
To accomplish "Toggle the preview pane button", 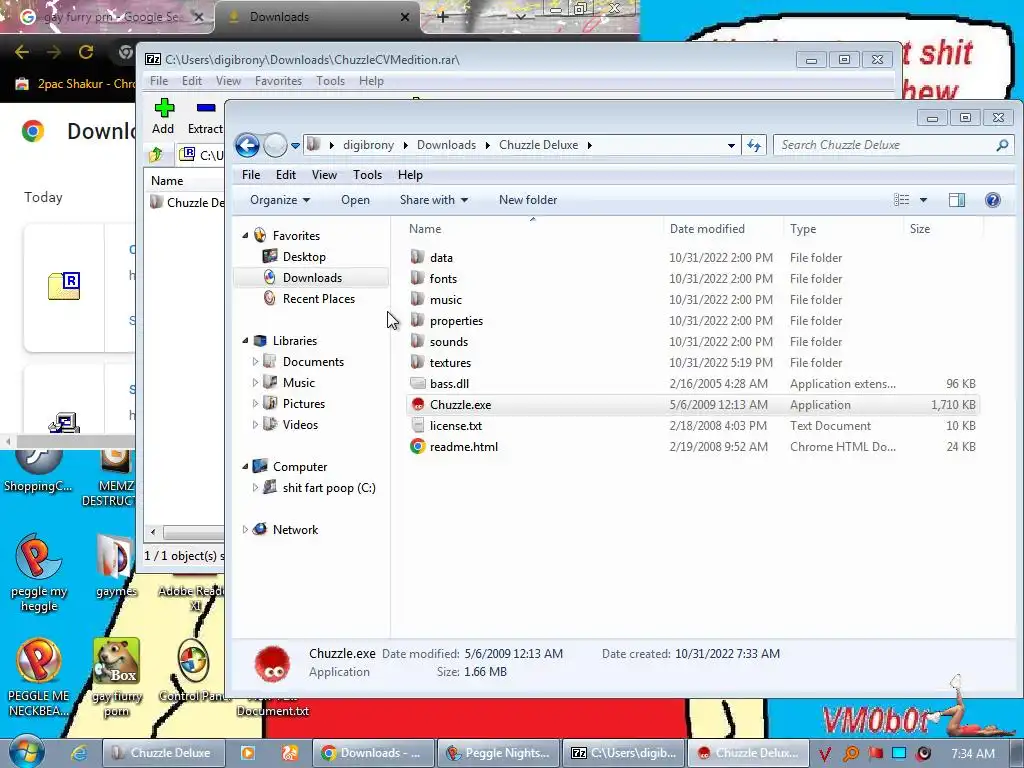I will [957, 200].
